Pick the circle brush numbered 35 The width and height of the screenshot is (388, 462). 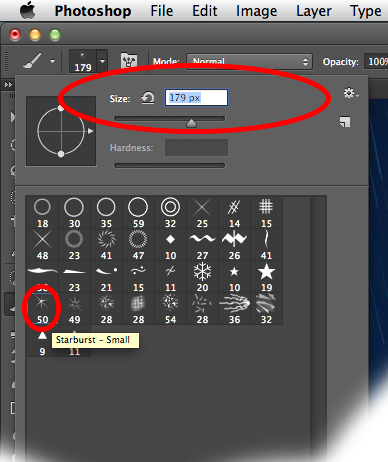(106, 213)
